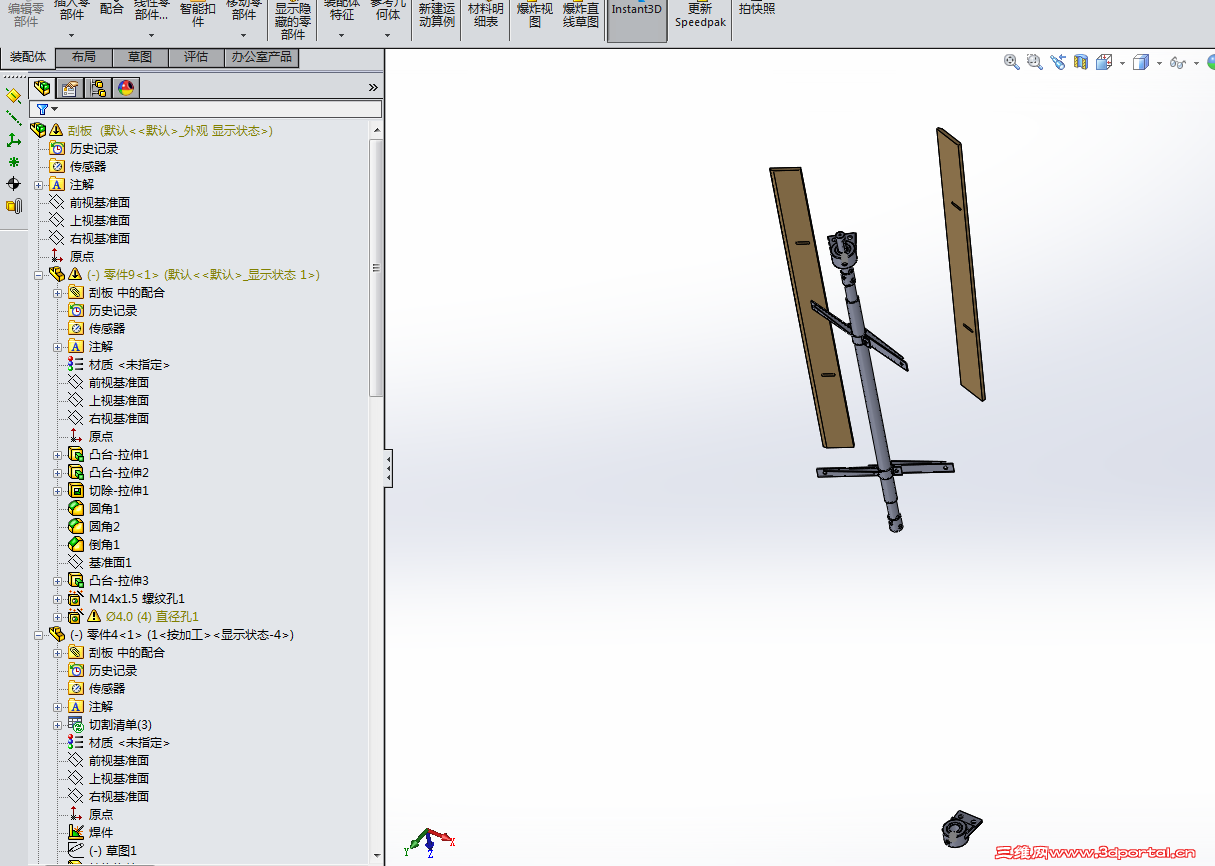The height and width of the screenshot is (866, 1215).
Task: Open dropdown arrow under 移动零部件
Action: 243,35
